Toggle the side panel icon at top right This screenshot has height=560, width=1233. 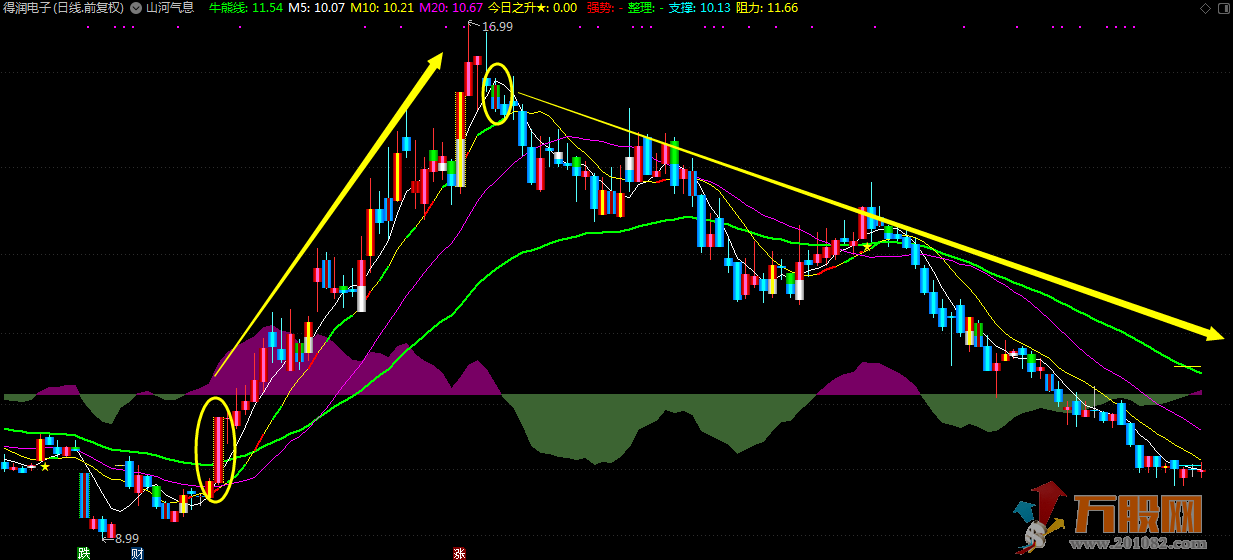(1222, 8)
